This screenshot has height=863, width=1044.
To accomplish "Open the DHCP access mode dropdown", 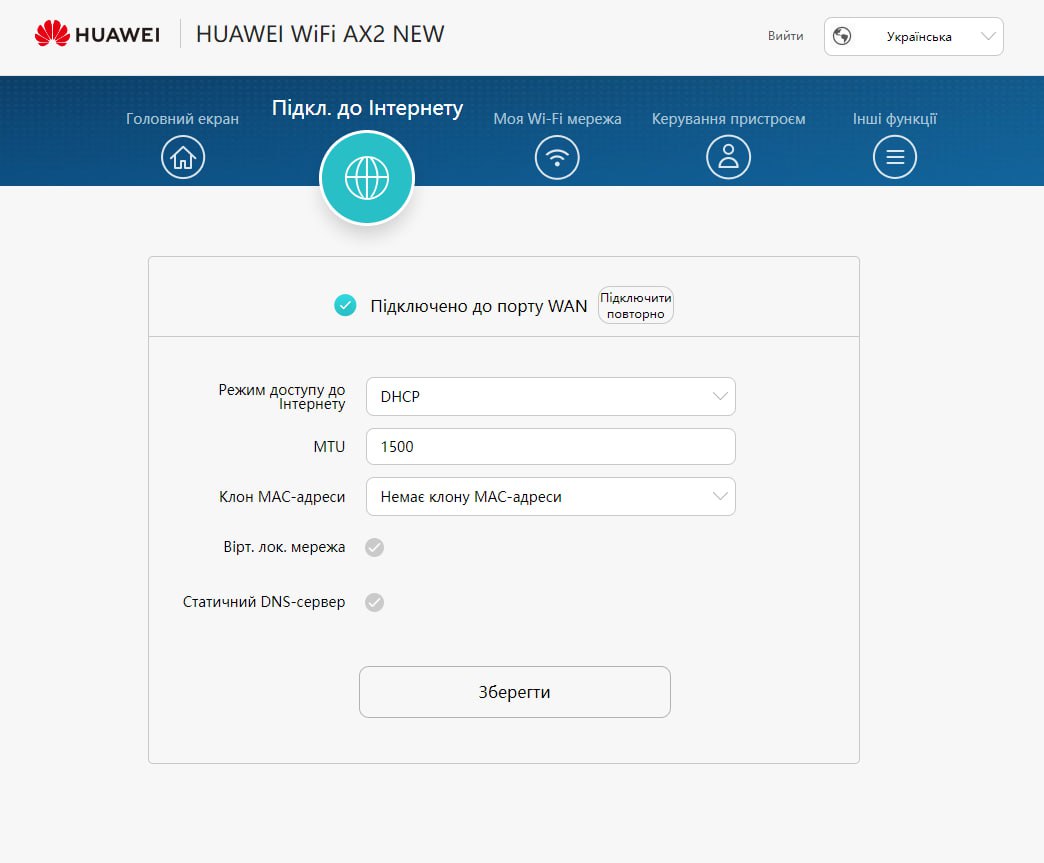I will pyautogui.click(x=550, y=396).
